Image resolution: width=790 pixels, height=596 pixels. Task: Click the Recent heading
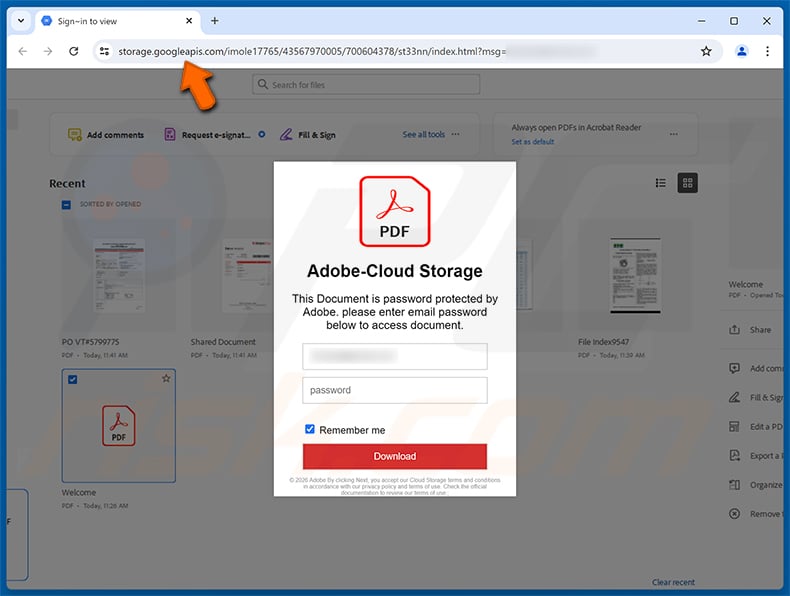(x=67, y=184)
